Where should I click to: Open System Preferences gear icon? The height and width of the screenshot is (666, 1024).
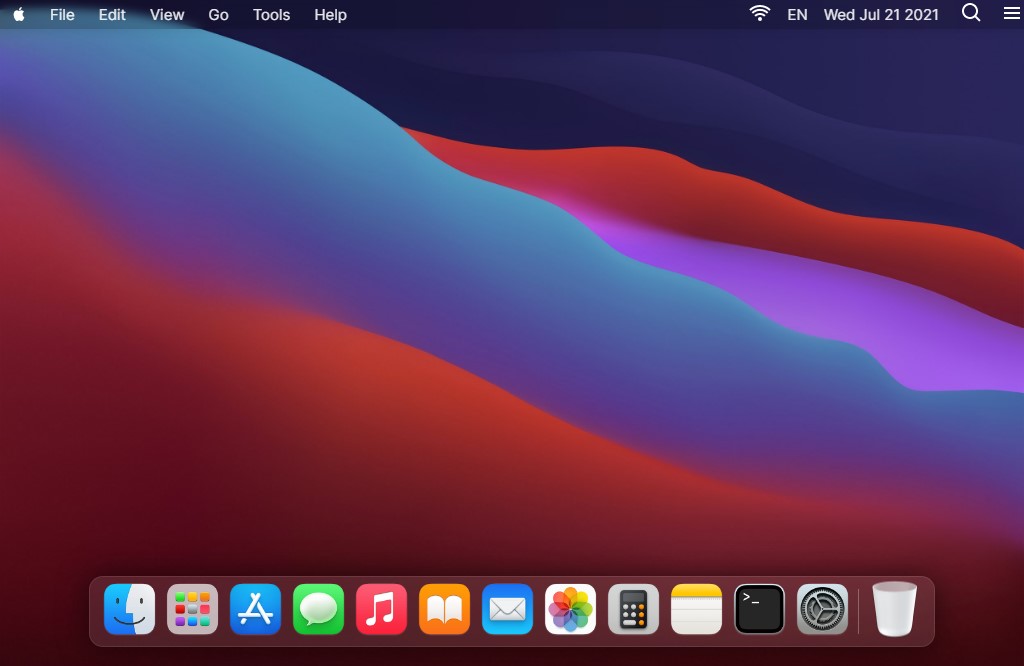(x=822, y=609)
